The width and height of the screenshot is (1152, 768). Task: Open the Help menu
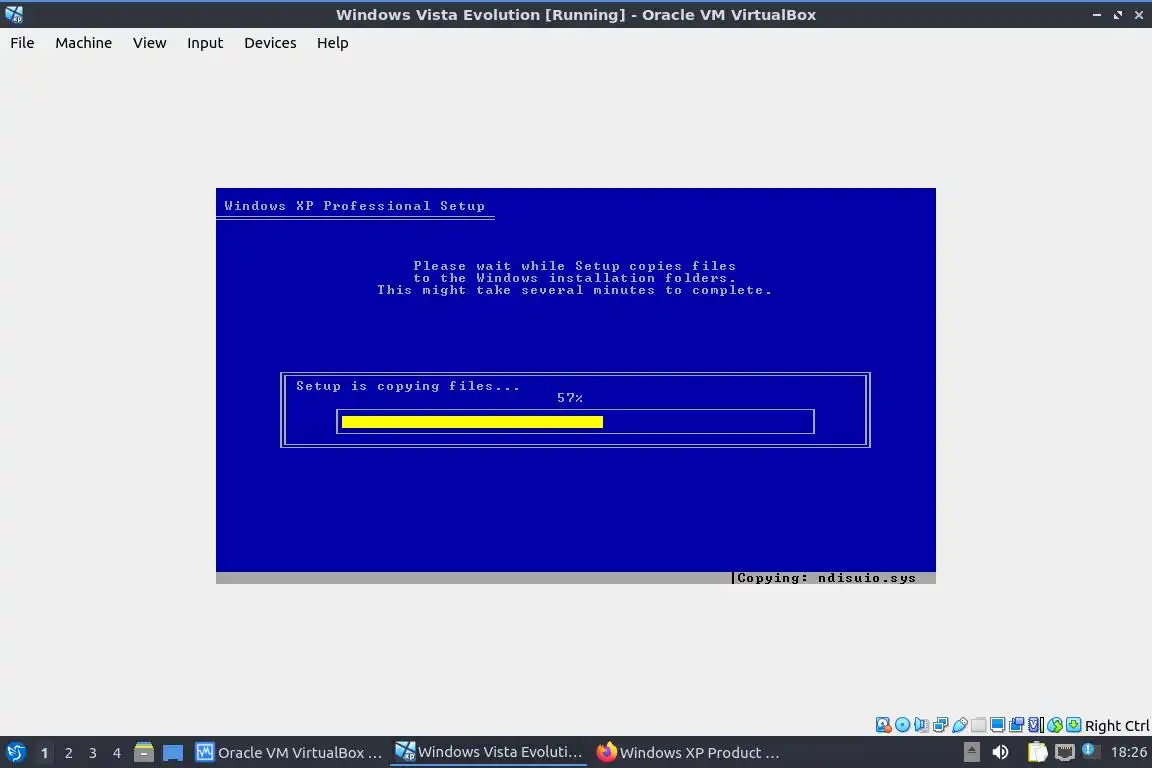click(x=333, y=43)
